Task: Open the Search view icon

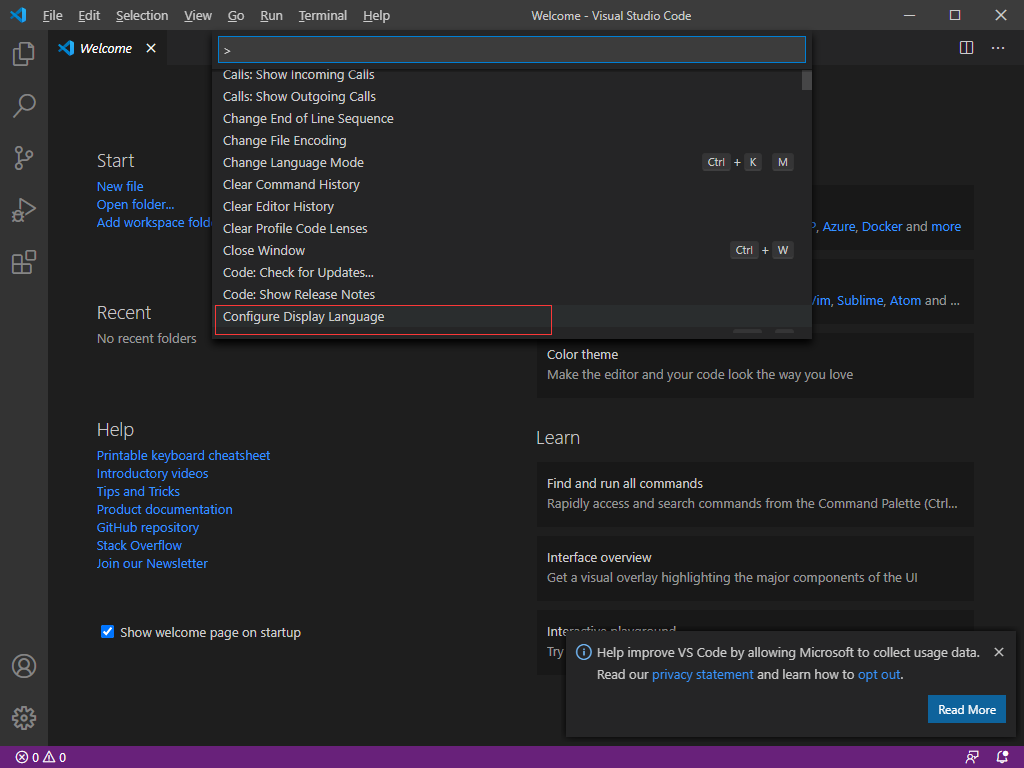Action: [x=24, y=106]
